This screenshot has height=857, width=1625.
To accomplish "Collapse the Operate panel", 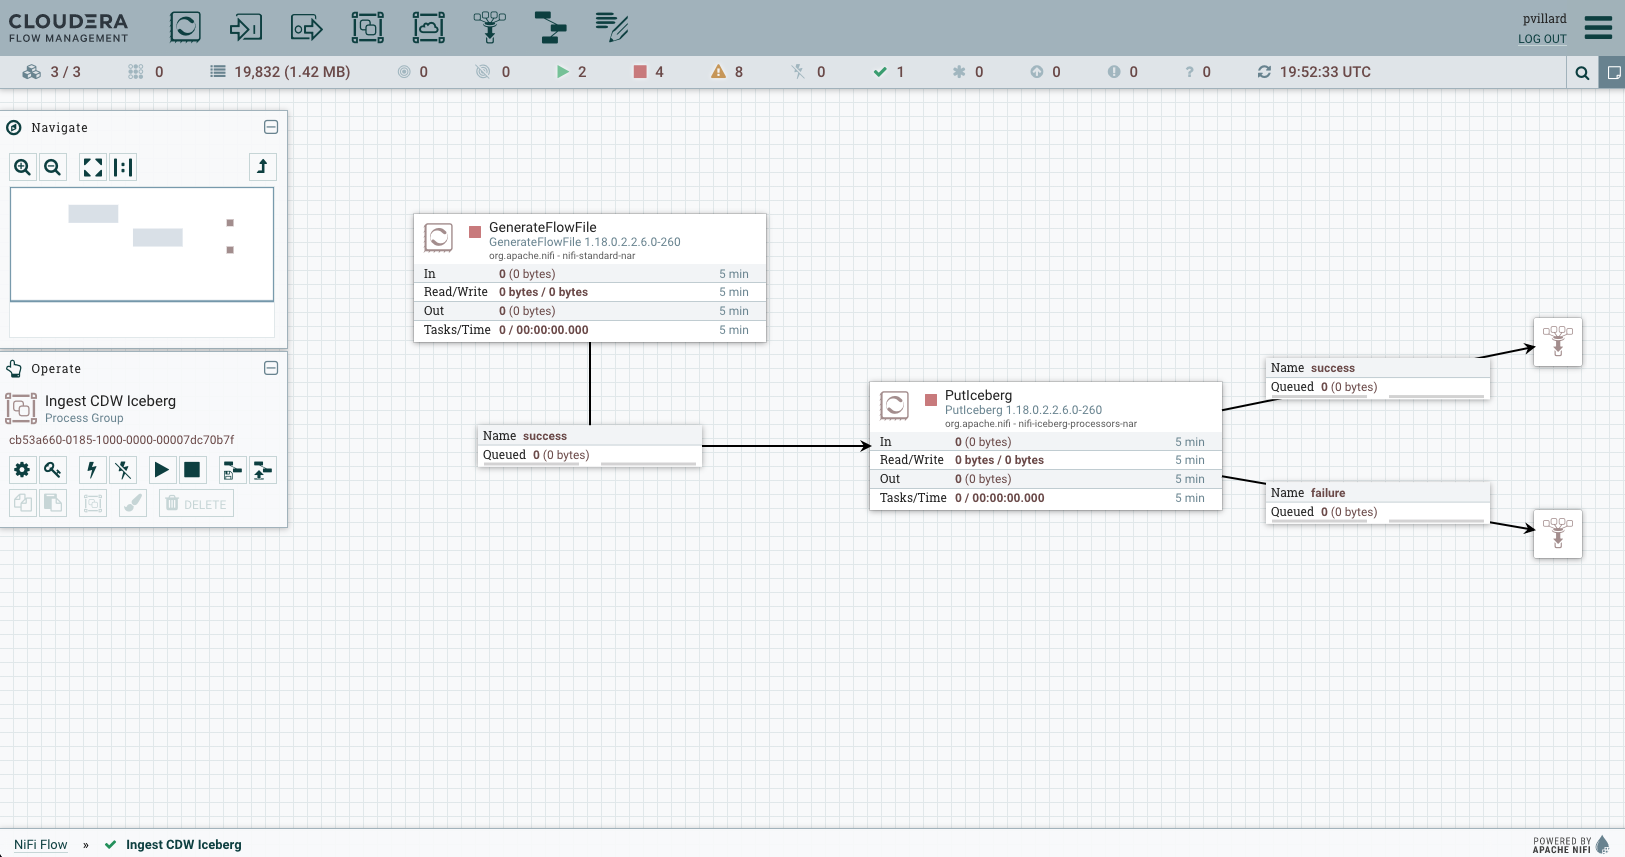I will (x=271, y=368).
